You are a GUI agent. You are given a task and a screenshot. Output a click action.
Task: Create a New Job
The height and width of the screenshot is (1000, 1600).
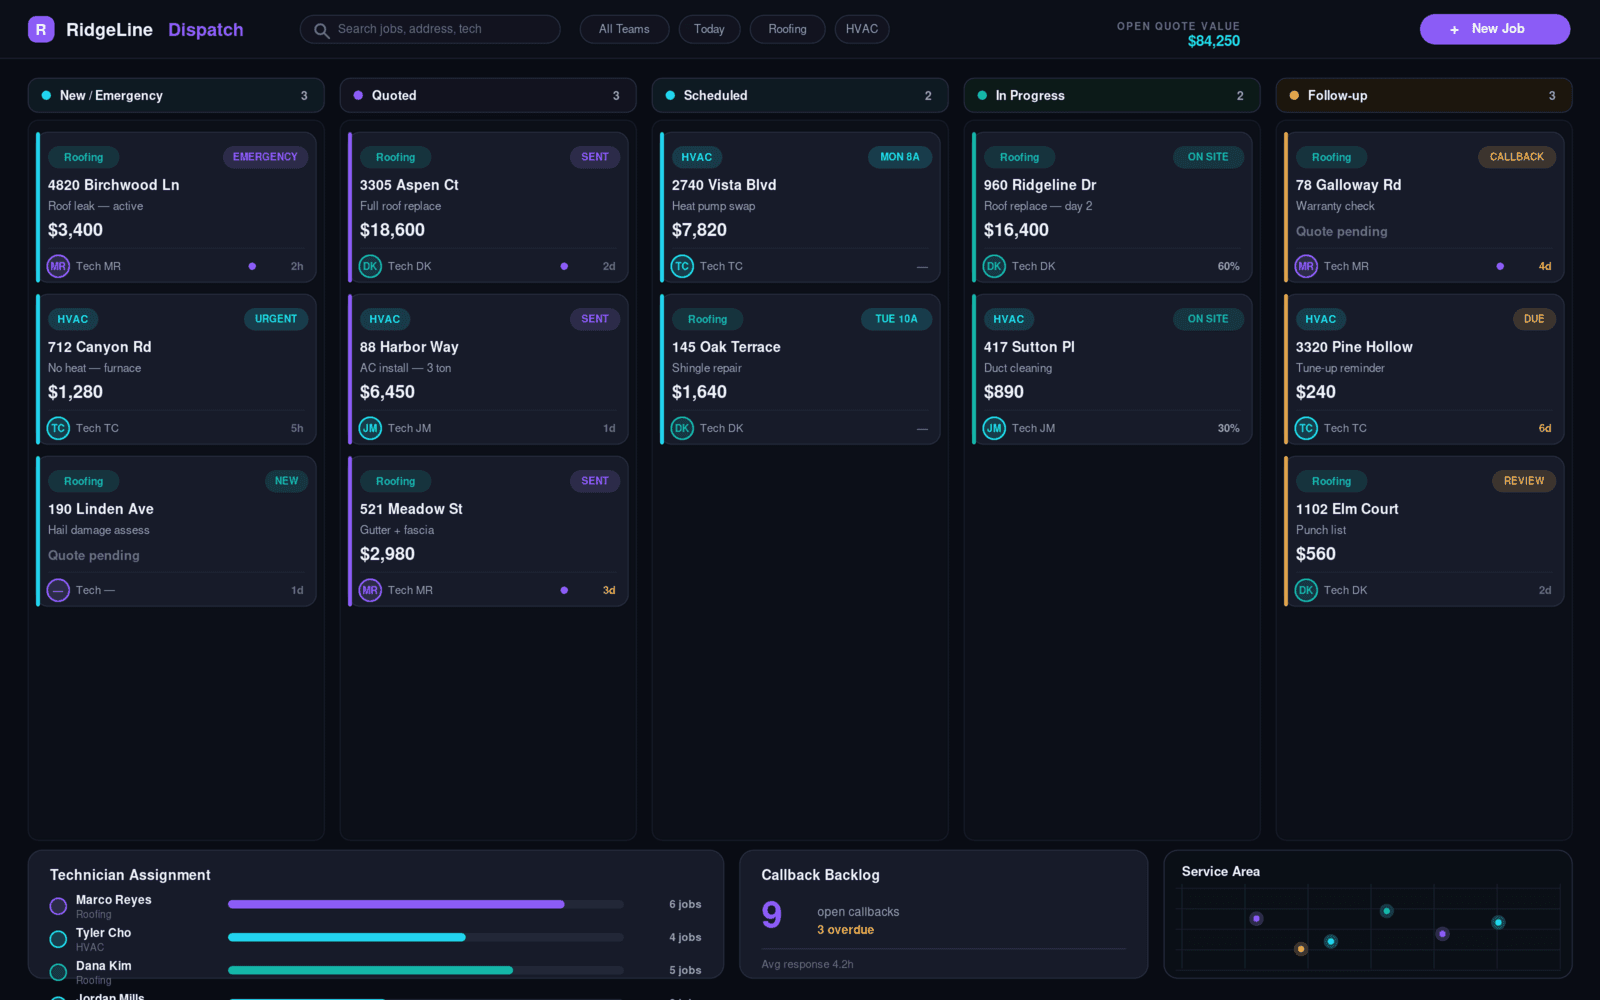[x=1495, y=29]
